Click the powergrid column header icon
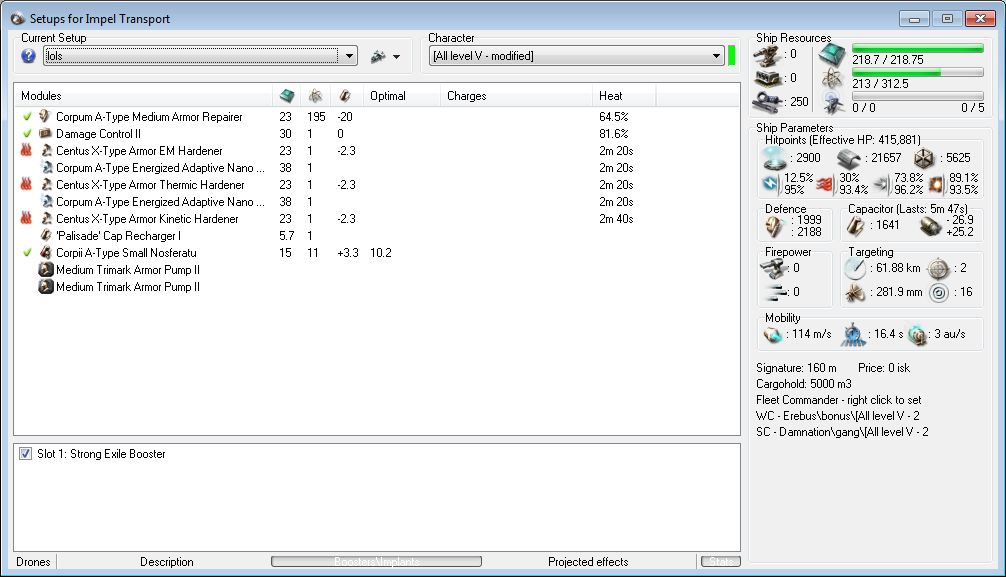Image resolution: width=1006 pixels, height=577 pixels. point(315,96)
